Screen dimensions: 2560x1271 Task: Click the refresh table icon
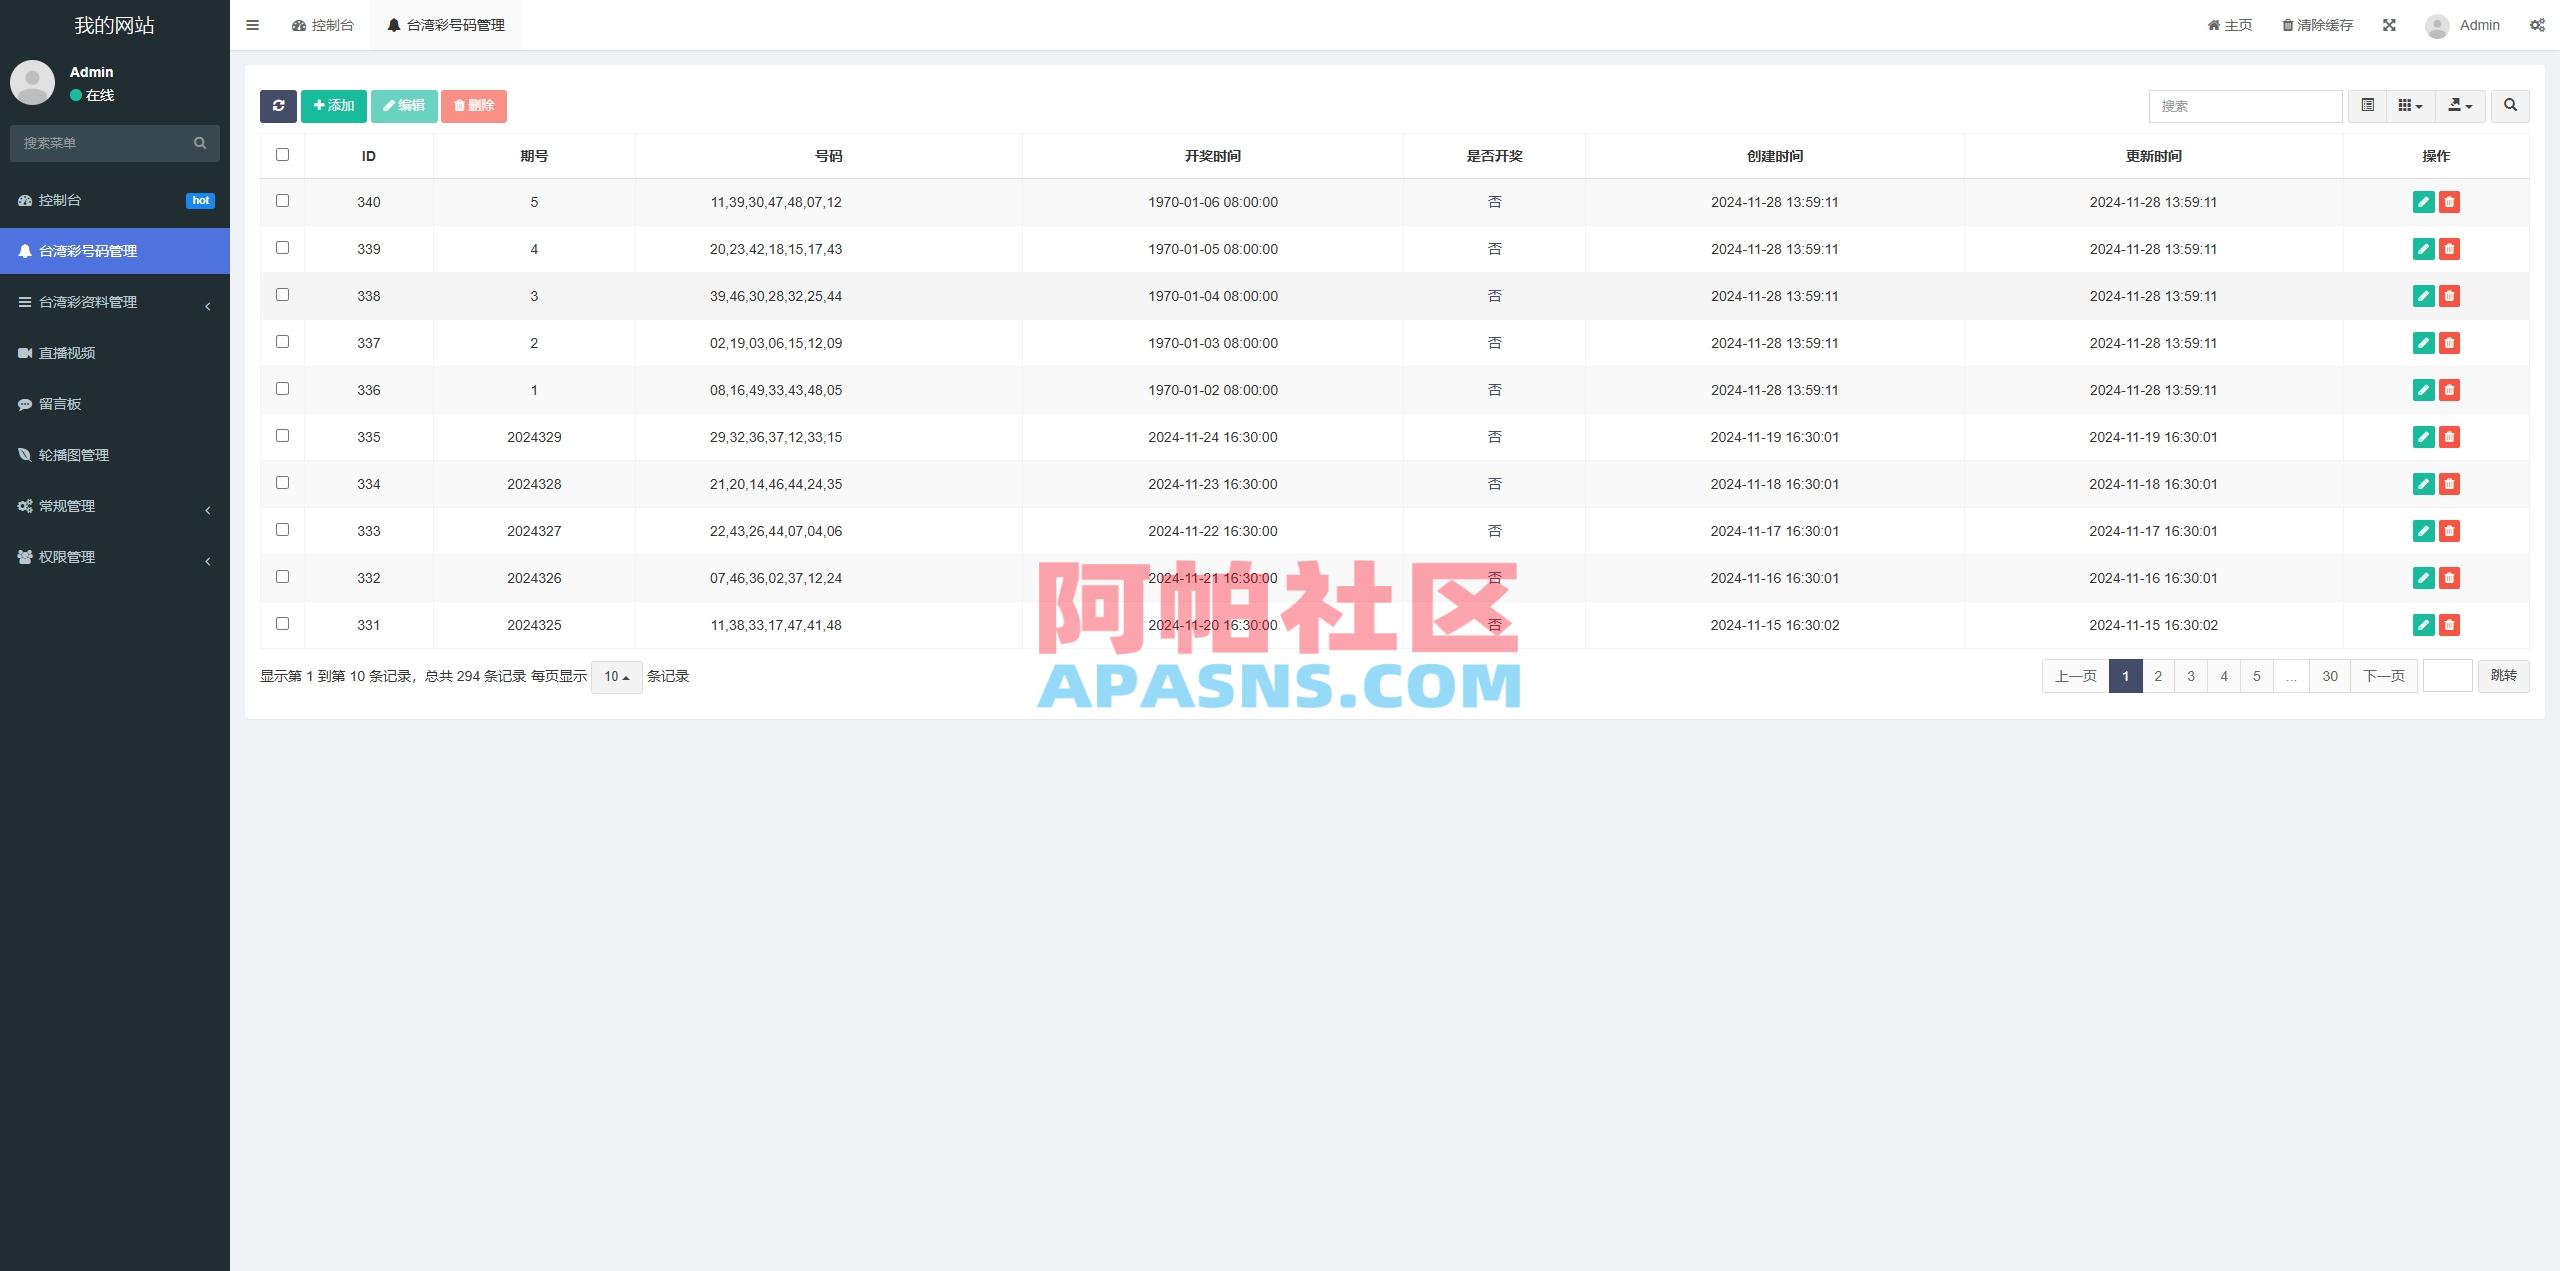279,106
